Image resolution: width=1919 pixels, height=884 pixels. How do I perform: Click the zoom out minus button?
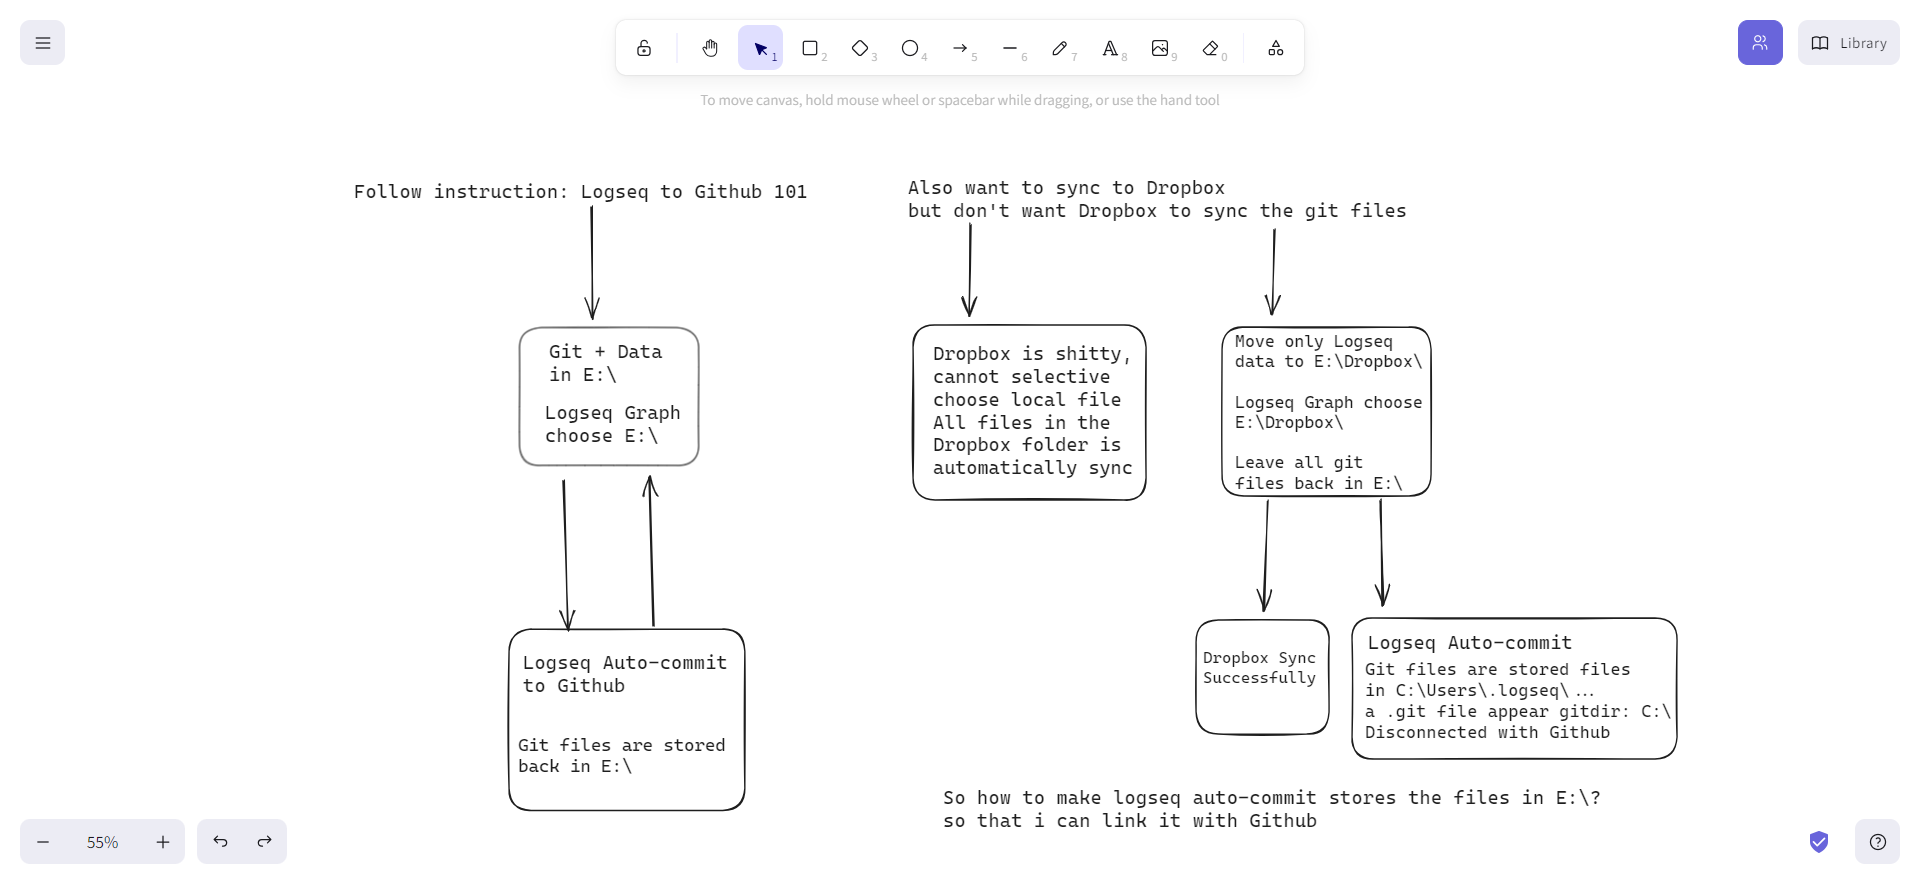click(43, 842)
